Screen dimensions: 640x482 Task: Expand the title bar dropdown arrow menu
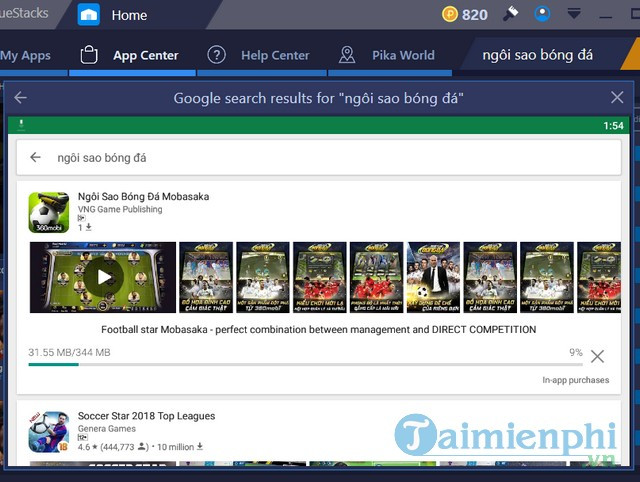tap(574, 15)
